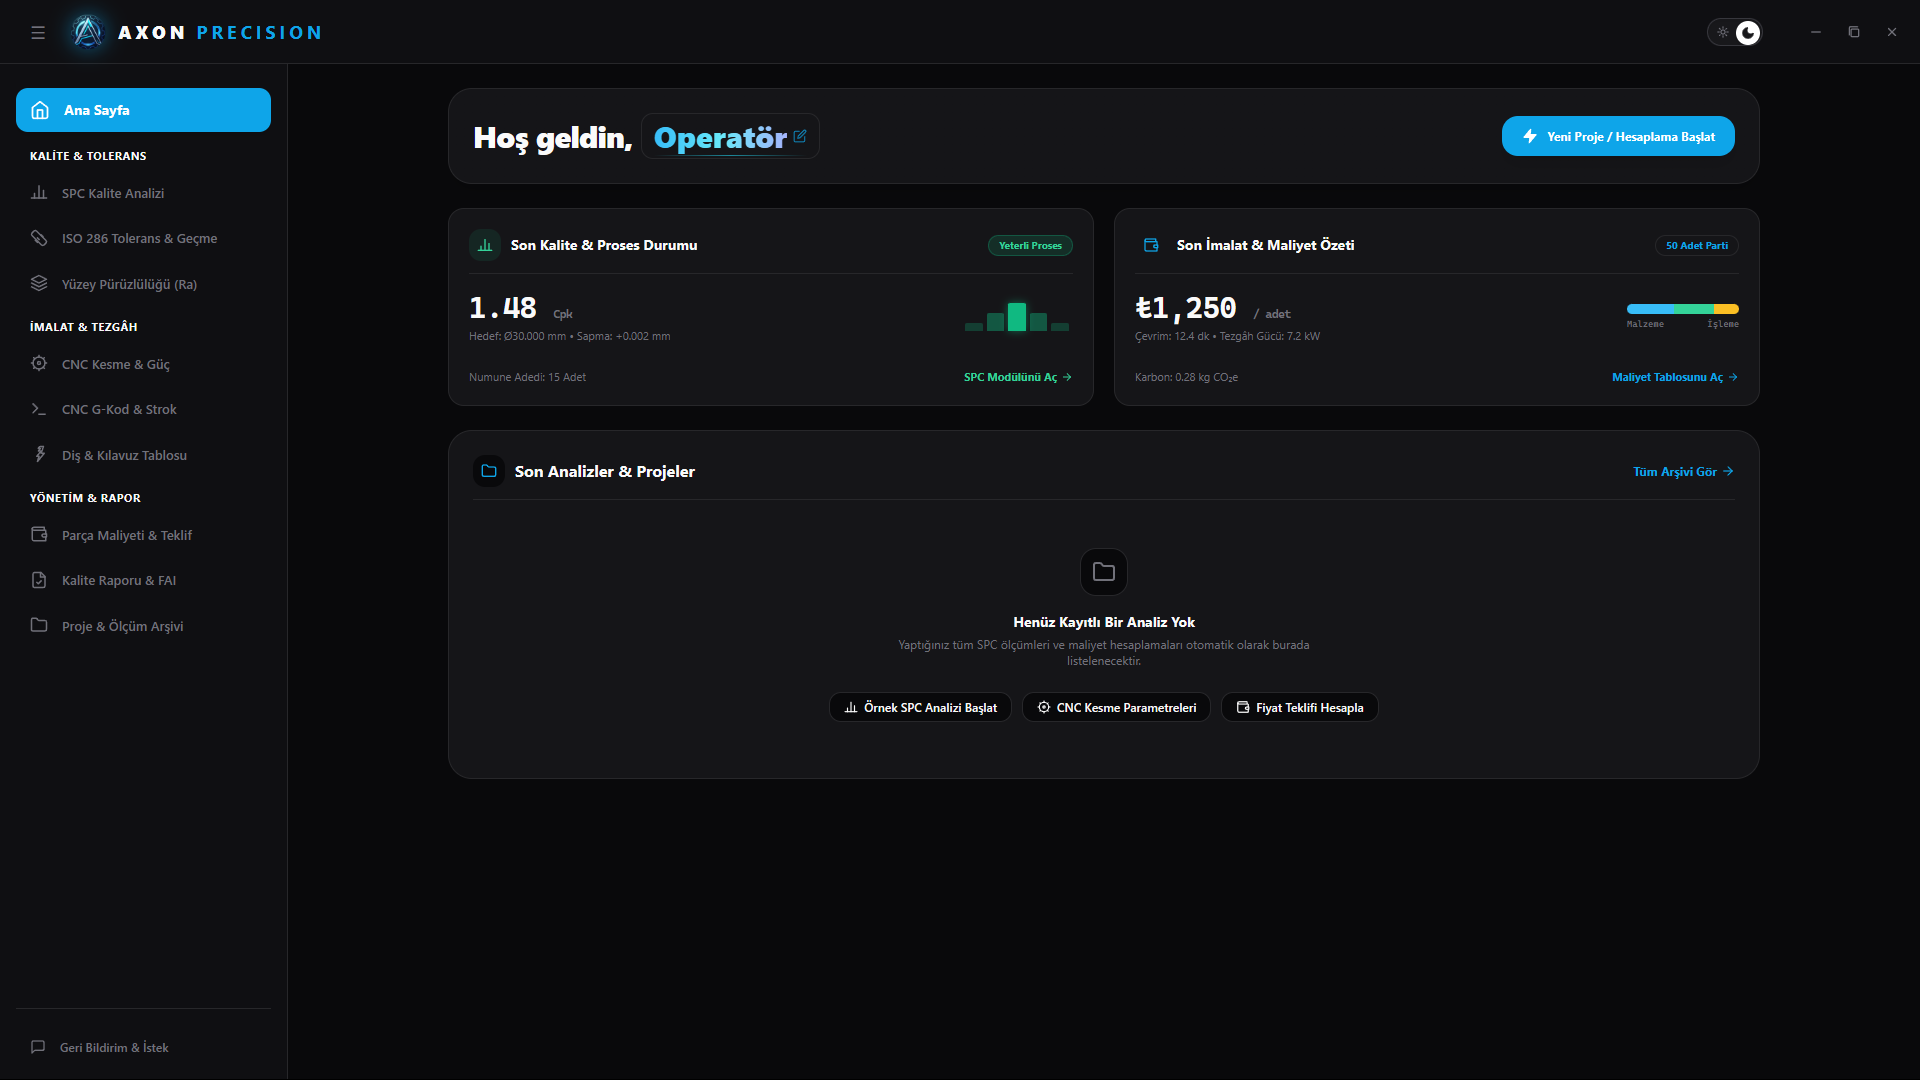Screen dimensions: 1920x1080
Task: Select Ana Sayfa in the sidebar
Action: (143, 110)
